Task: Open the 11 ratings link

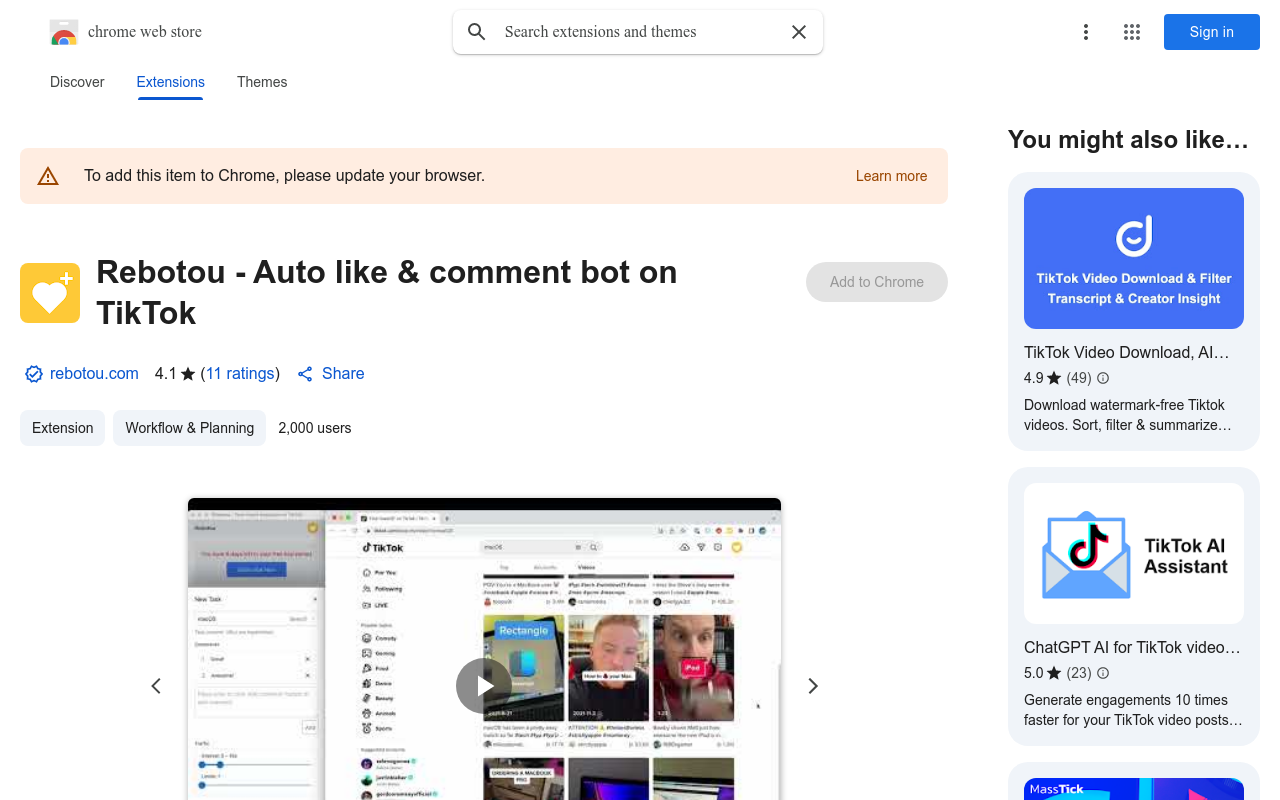Action: coord(240,374)
